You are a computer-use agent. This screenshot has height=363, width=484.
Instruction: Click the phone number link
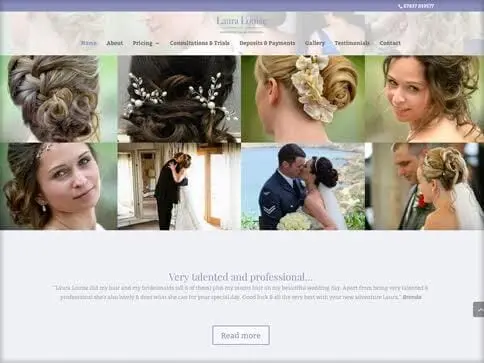[x=419, y=6]
